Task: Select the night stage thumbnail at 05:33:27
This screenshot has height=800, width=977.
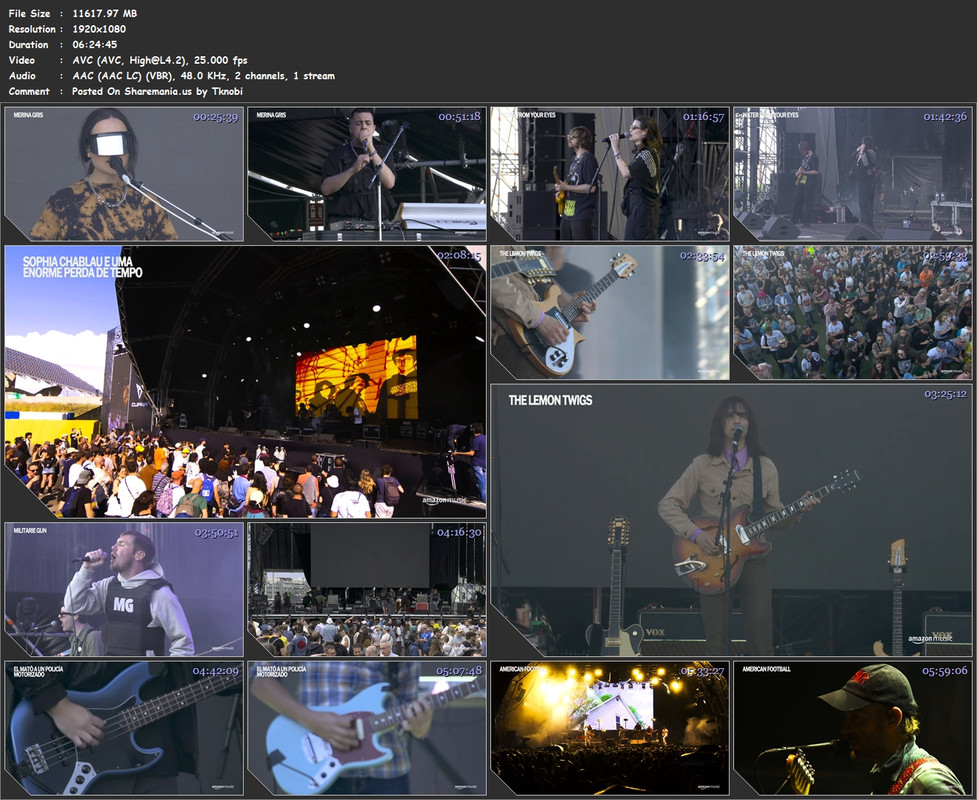Action: [x=610, y=728]
